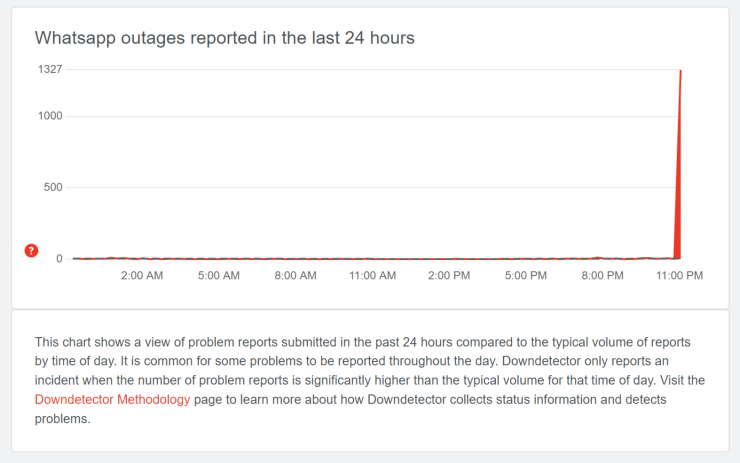
Task: Click the 5:00 AM time axis label
Action: 219,276
